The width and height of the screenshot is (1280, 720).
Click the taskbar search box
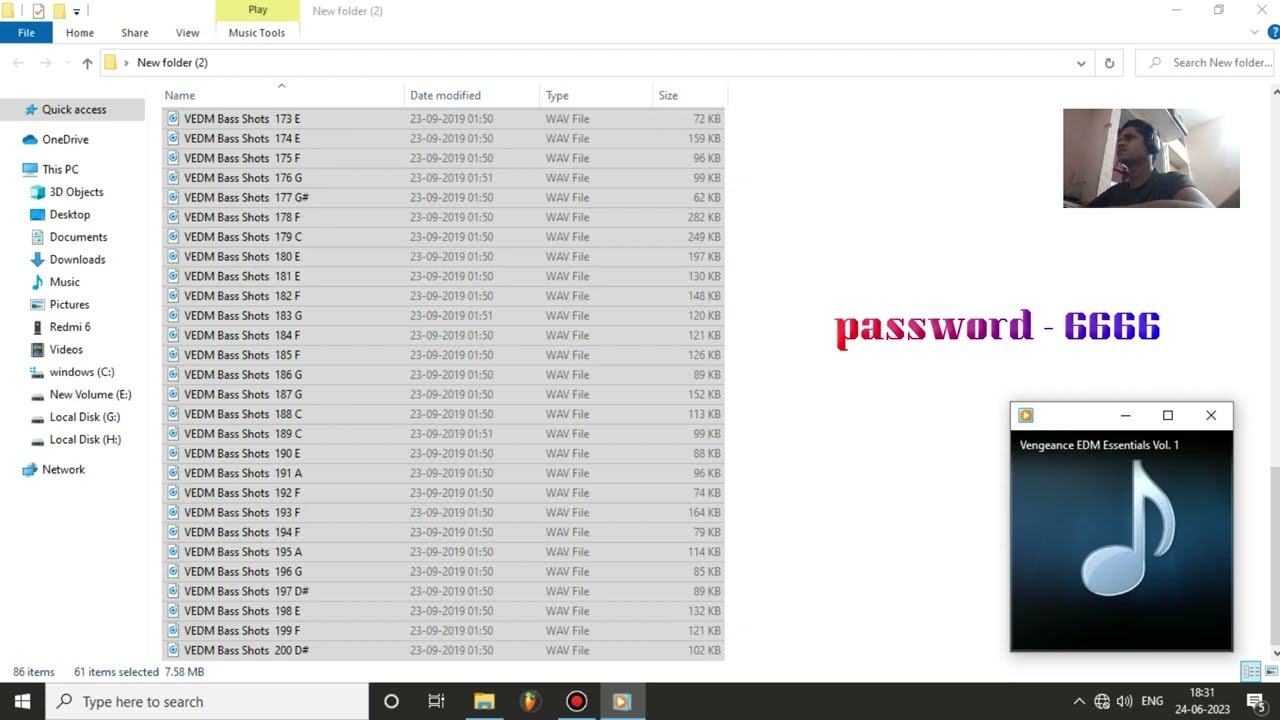point(207,701)
